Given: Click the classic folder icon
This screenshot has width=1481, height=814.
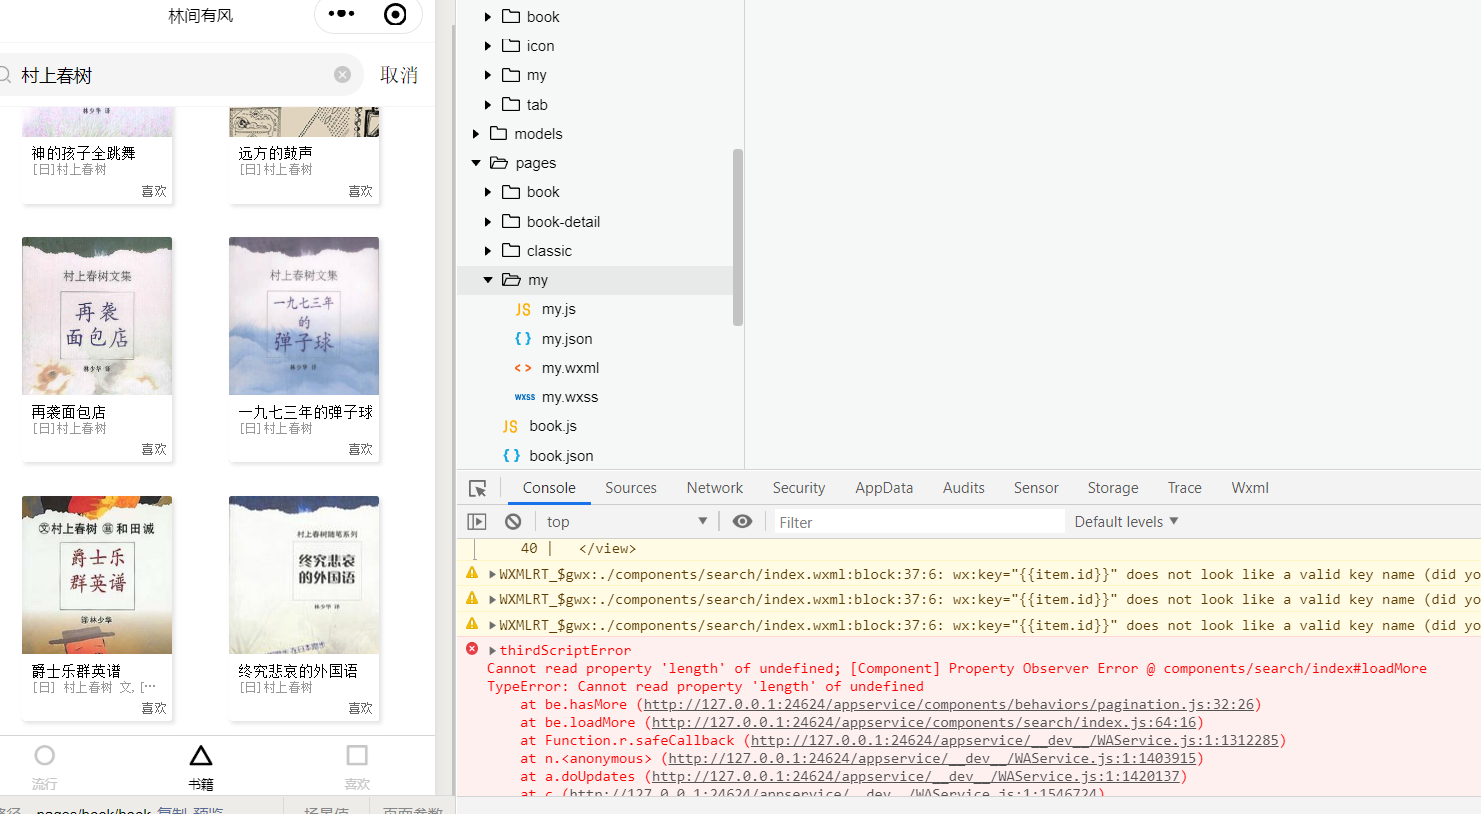Looking at the screenshot, I should pyautogui.click(x=511, y=250).
